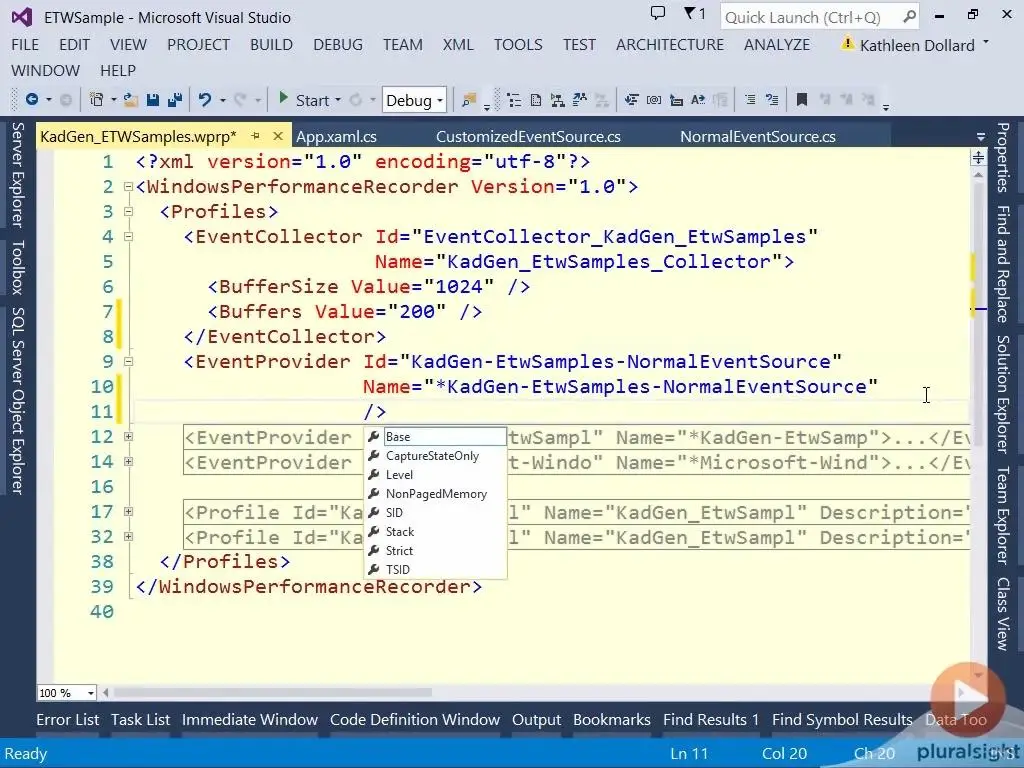This screenshot has width=1024, height=768.
Task: Switch to the CustomizedEventSource.cs tab
Action: click(x=528, y=136)
